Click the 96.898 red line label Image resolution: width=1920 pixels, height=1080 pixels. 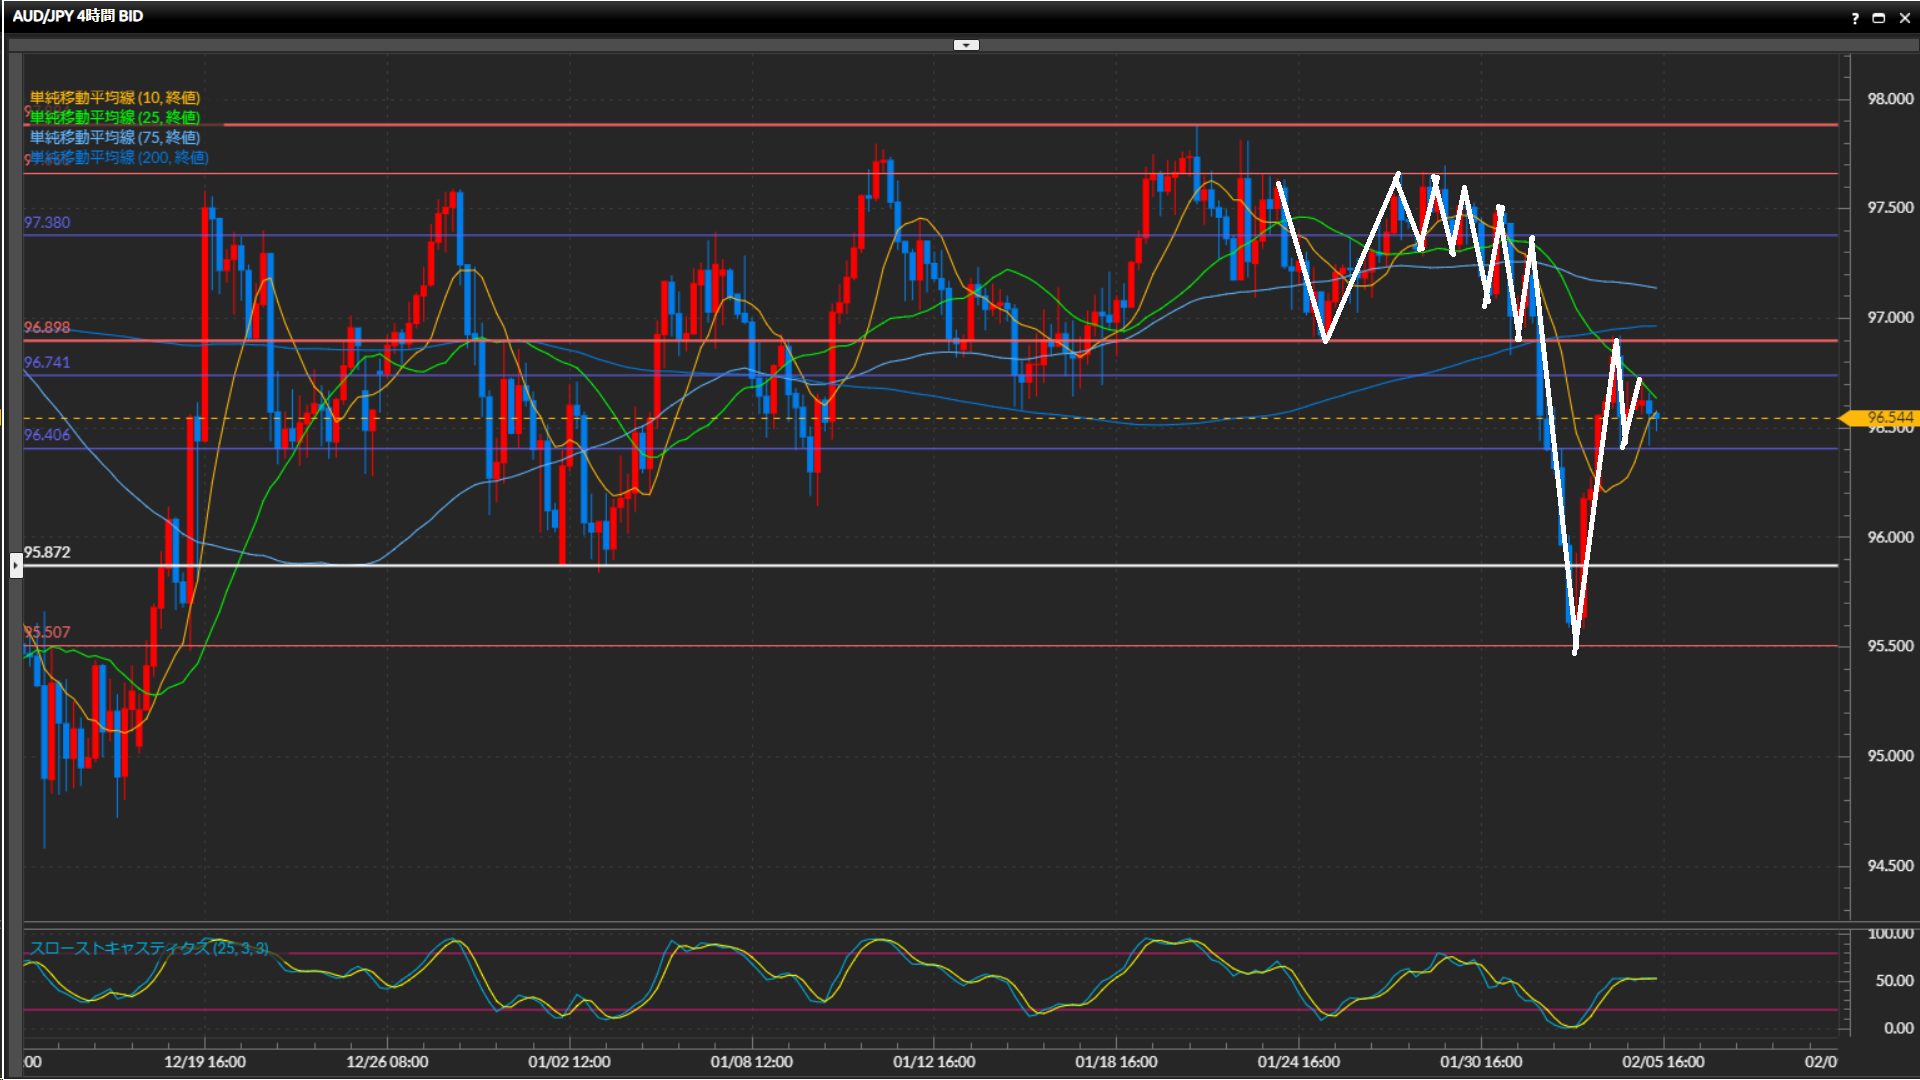pos(47,327)
